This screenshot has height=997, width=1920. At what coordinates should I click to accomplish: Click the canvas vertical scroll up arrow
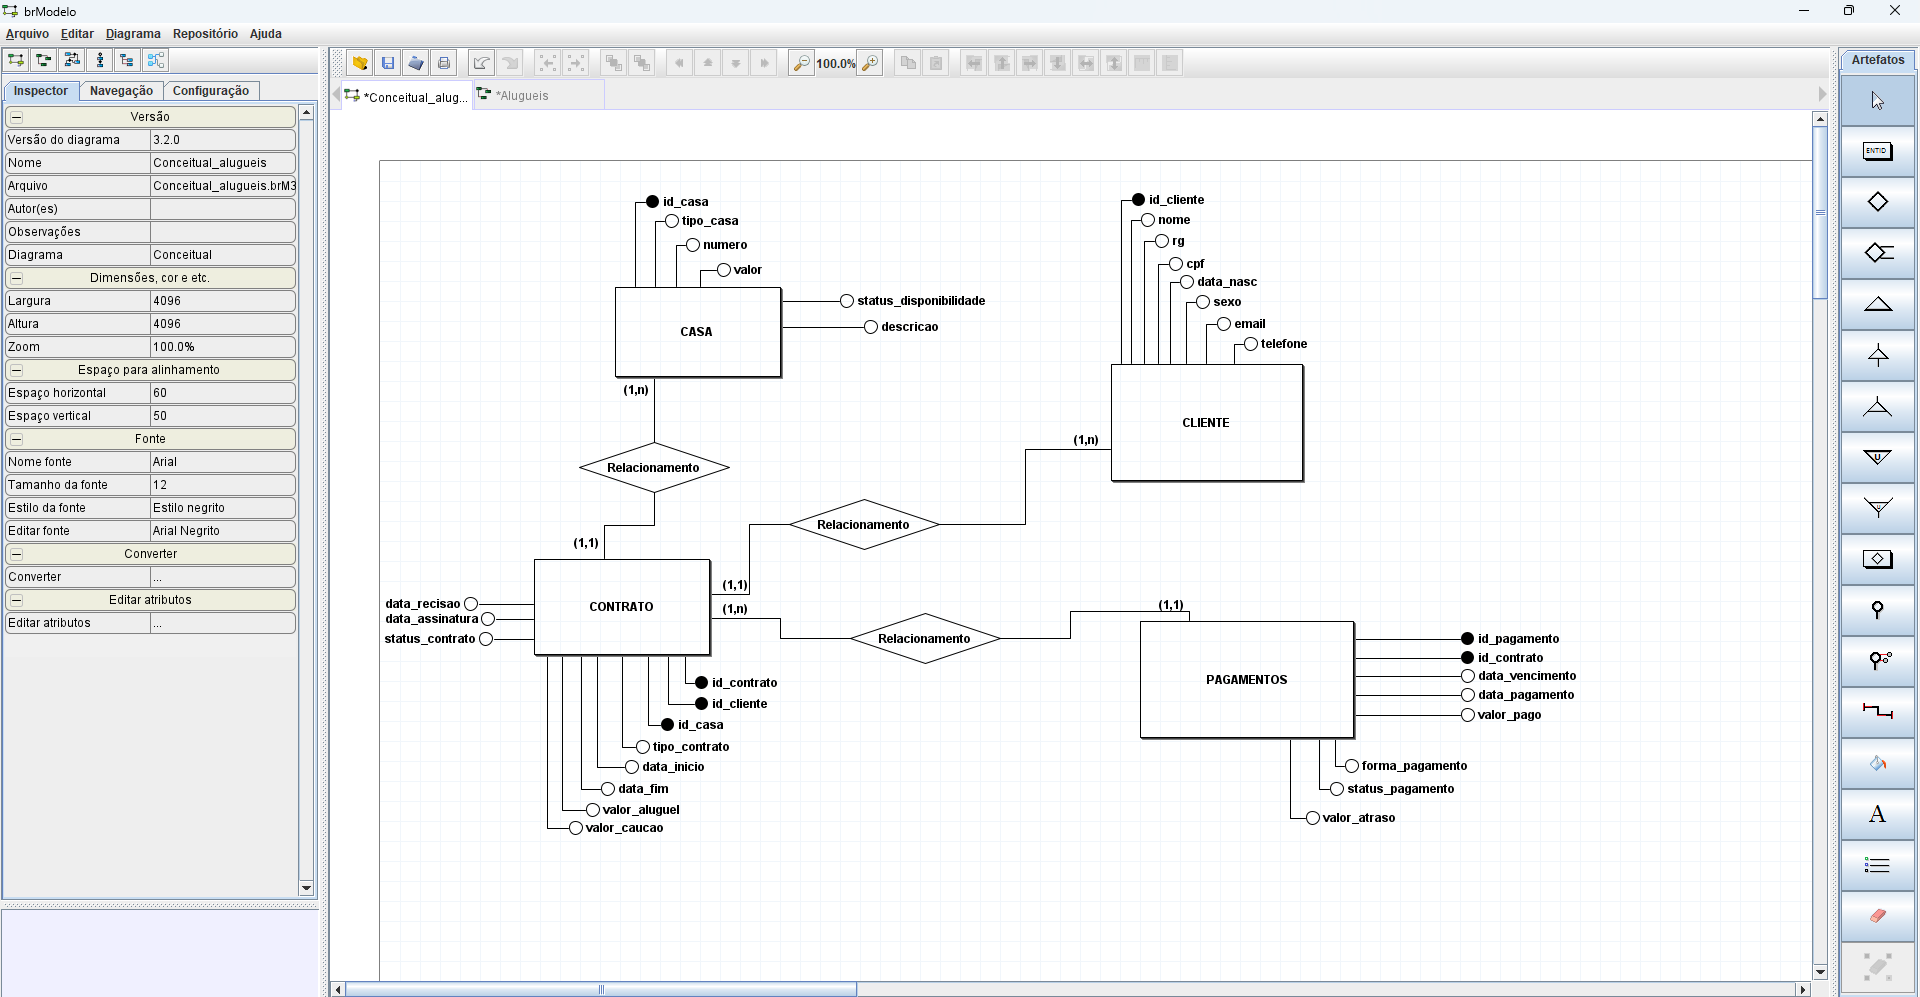point(1820,119)
